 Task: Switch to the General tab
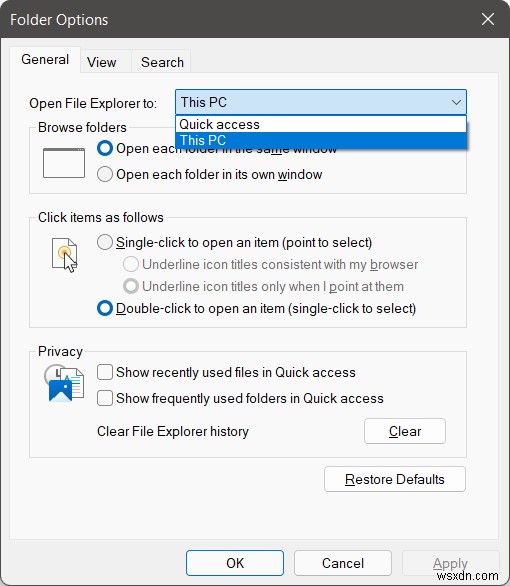45,59
